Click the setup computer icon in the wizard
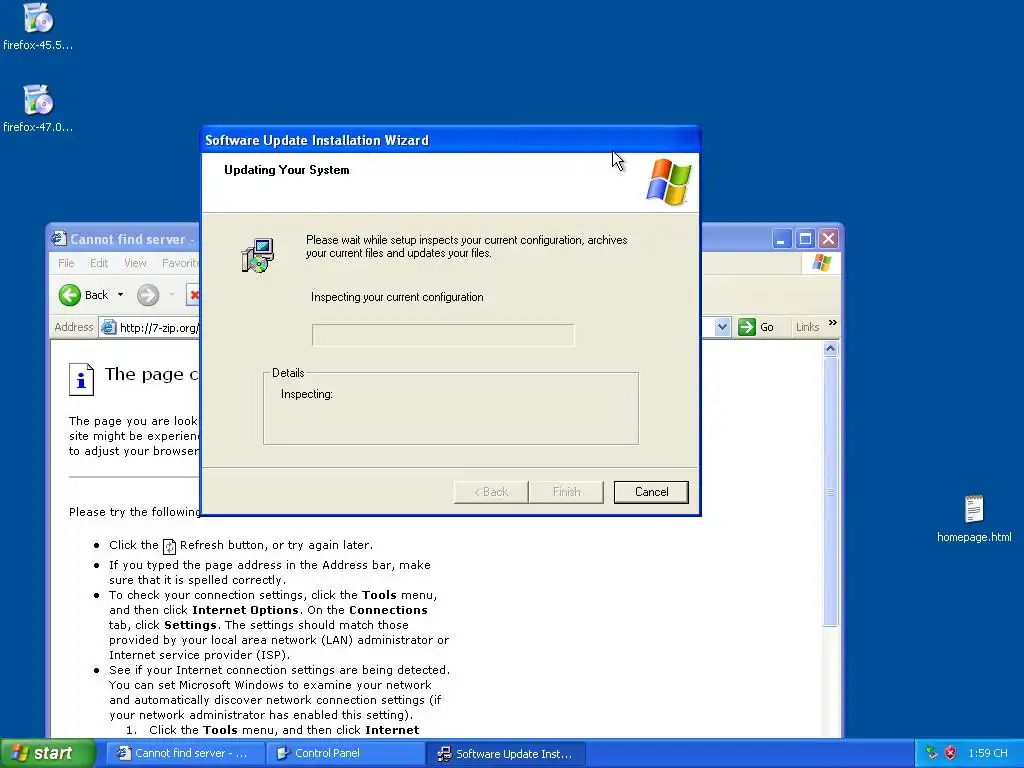The image size is (1024, 768). pos(257,255)
